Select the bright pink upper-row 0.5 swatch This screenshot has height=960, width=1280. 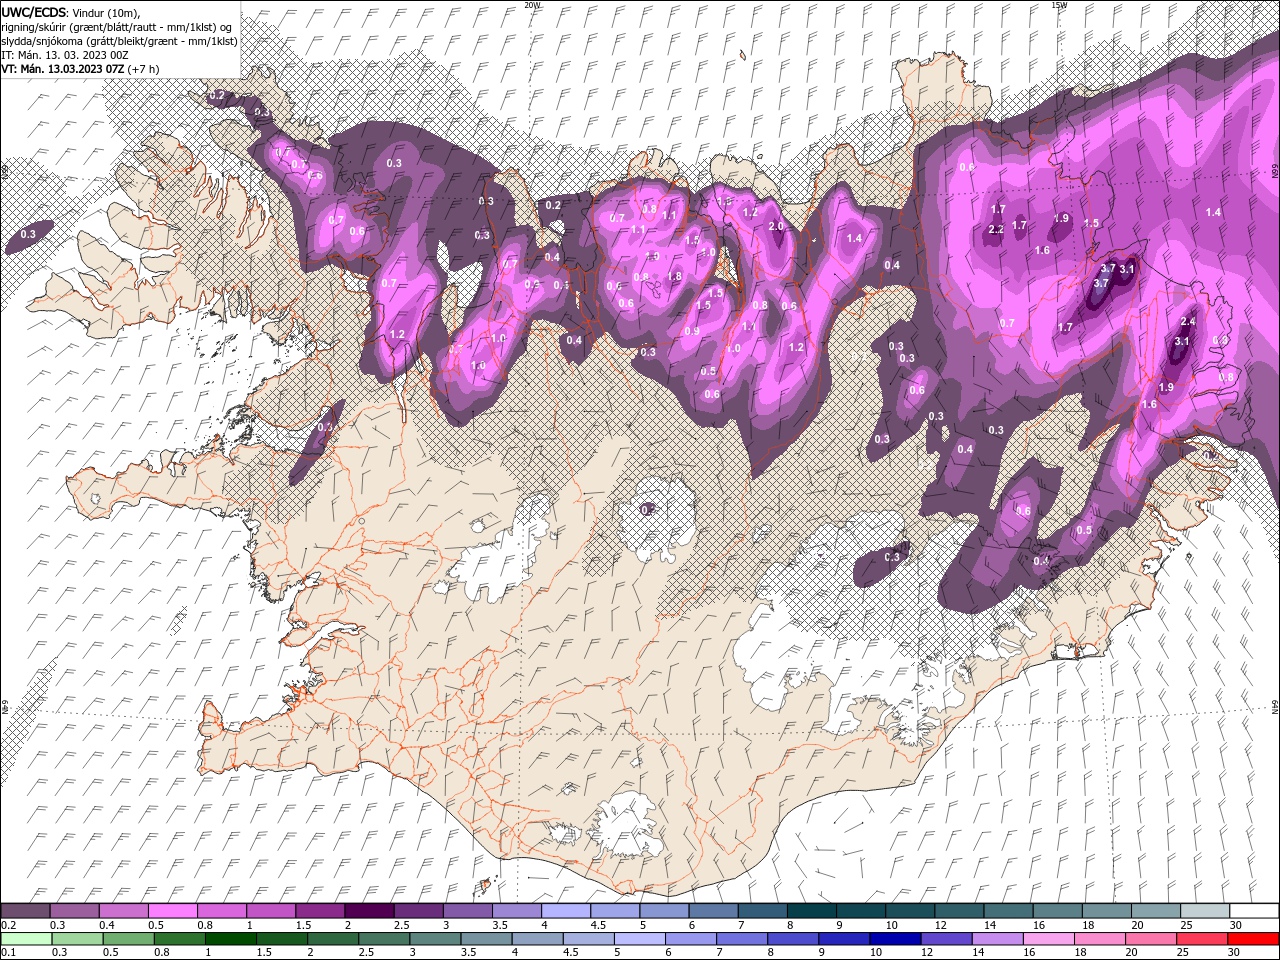(172, 911)
